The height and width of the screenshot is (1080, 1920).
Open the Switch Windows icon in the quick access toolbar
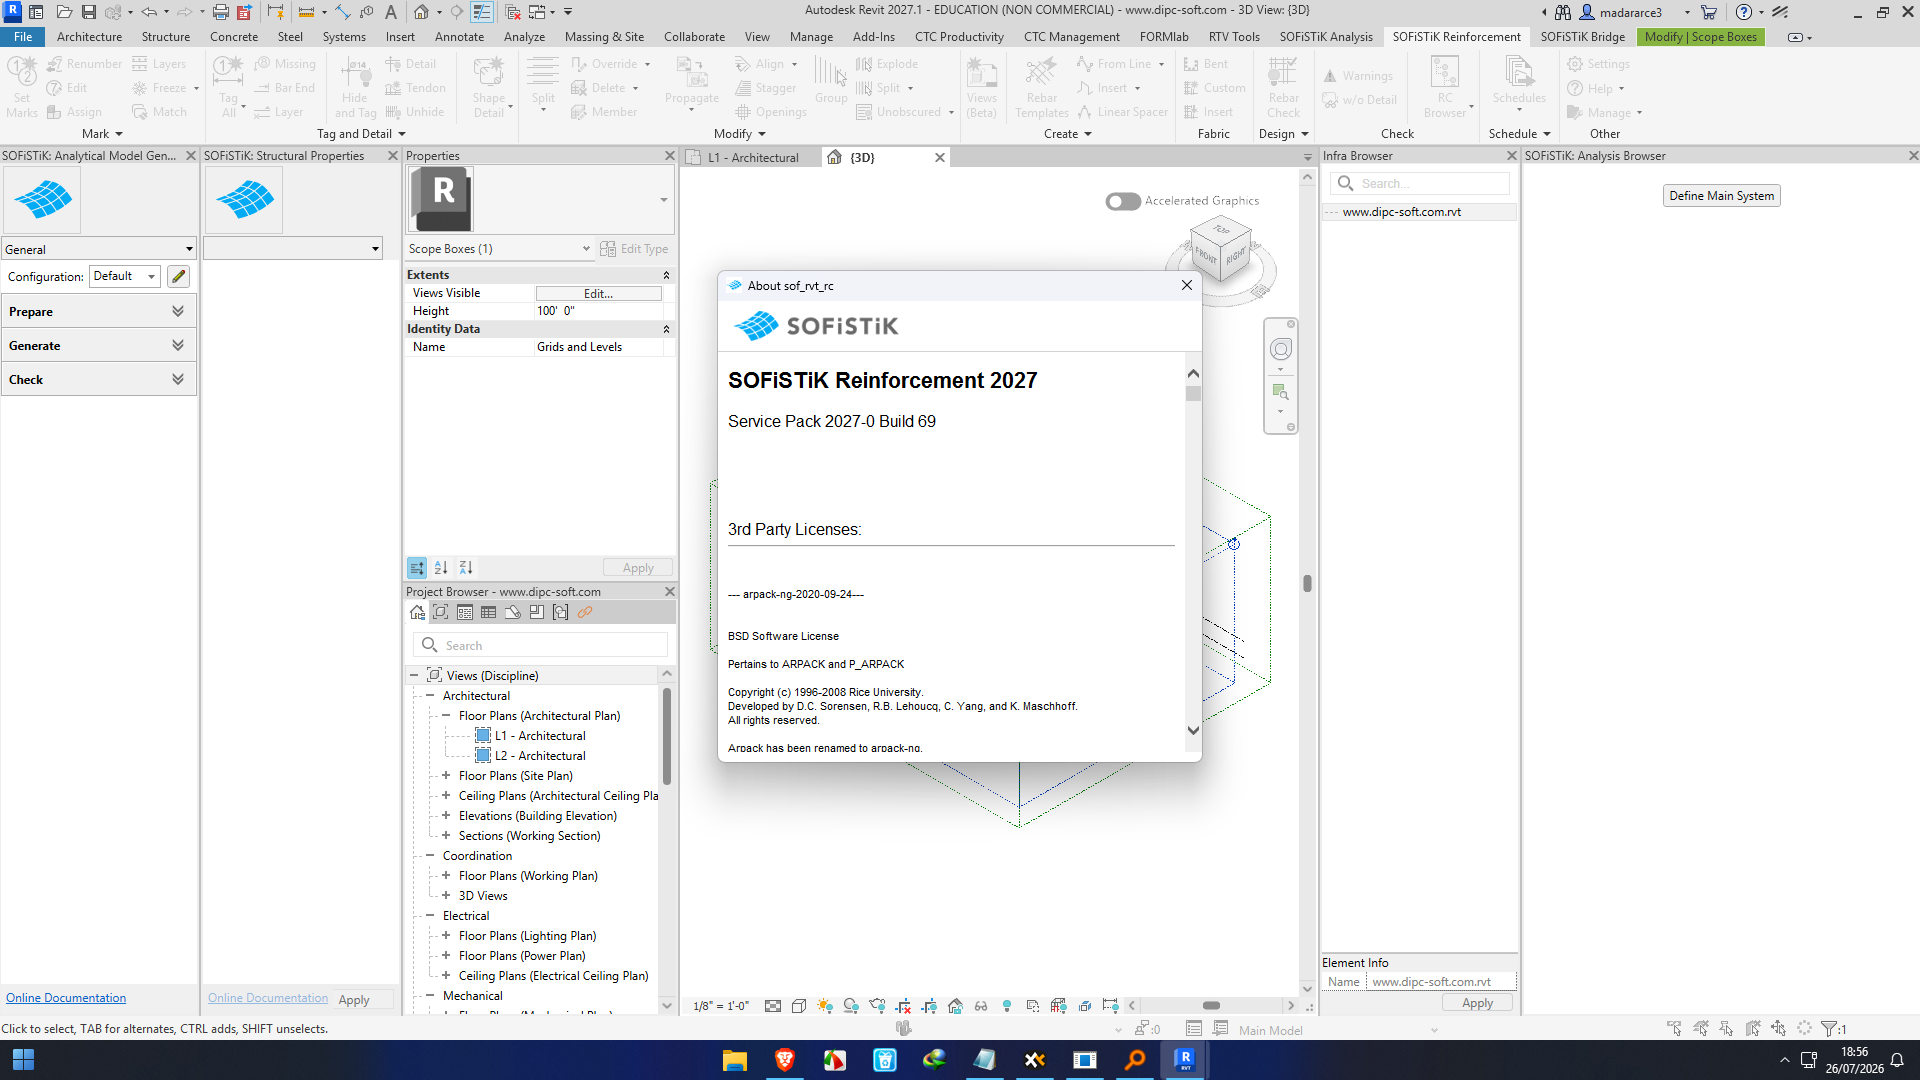coord(537,12)
